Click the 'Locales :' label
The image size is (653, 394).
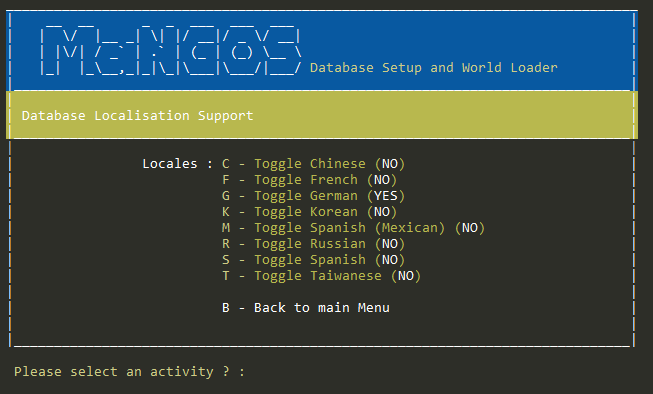point(177,164)
